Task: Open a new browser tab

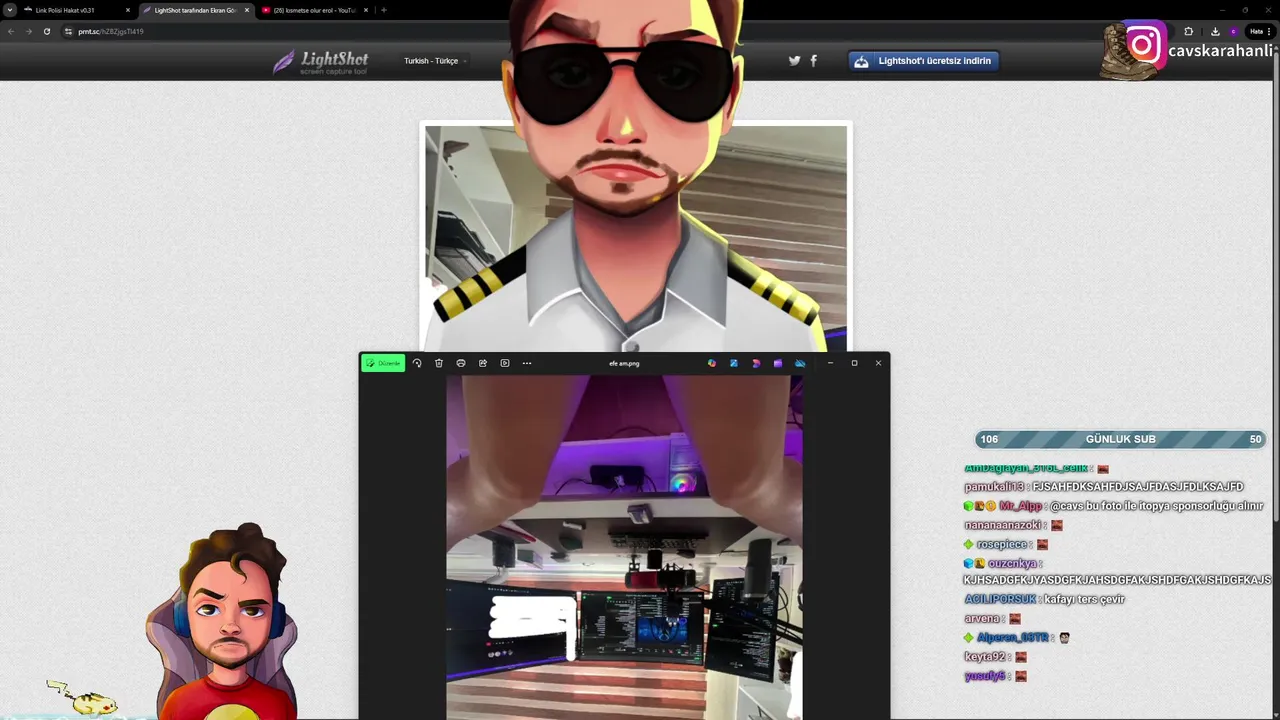Action: [x=384, y=10]
